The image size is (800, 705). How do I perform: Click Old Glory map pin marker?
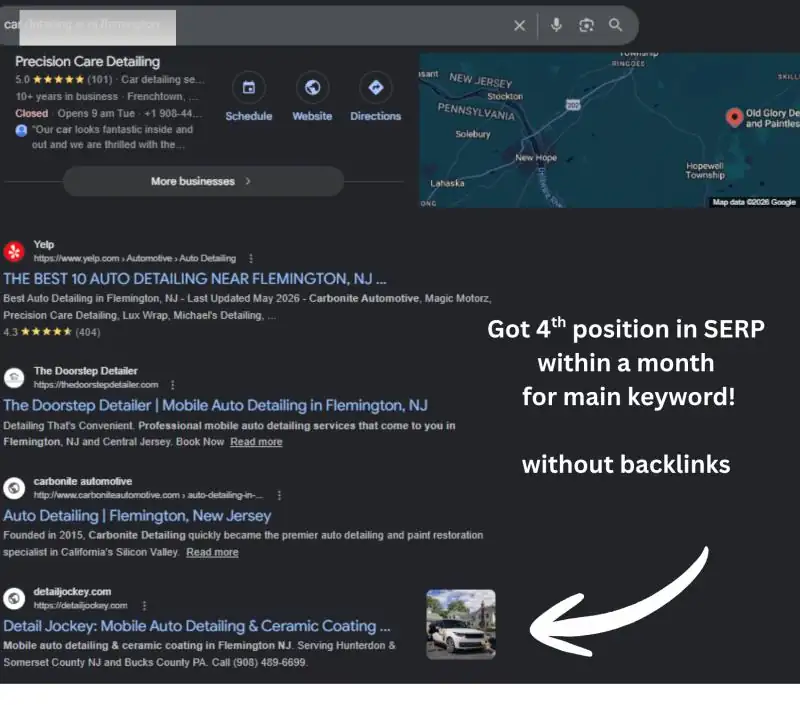(x=734, y=117)
